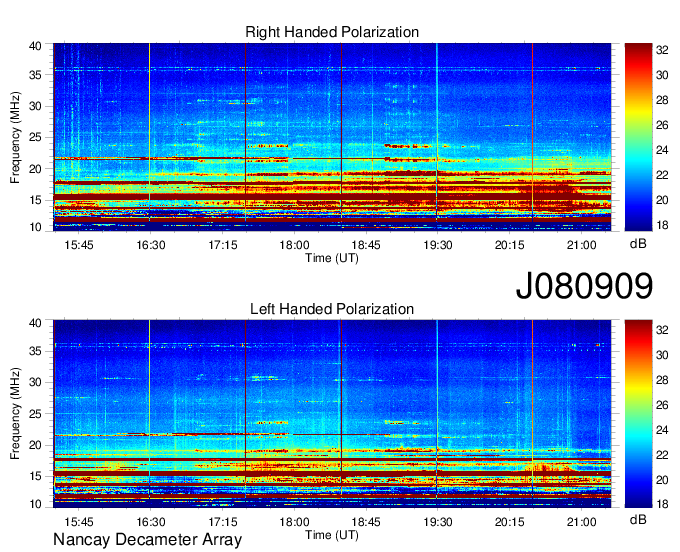The width and height of the screenshot is (680, 552).
Task: Click 'Frequency (MHz)' axis label of Right Handed plot
Action: click(15, 137)
